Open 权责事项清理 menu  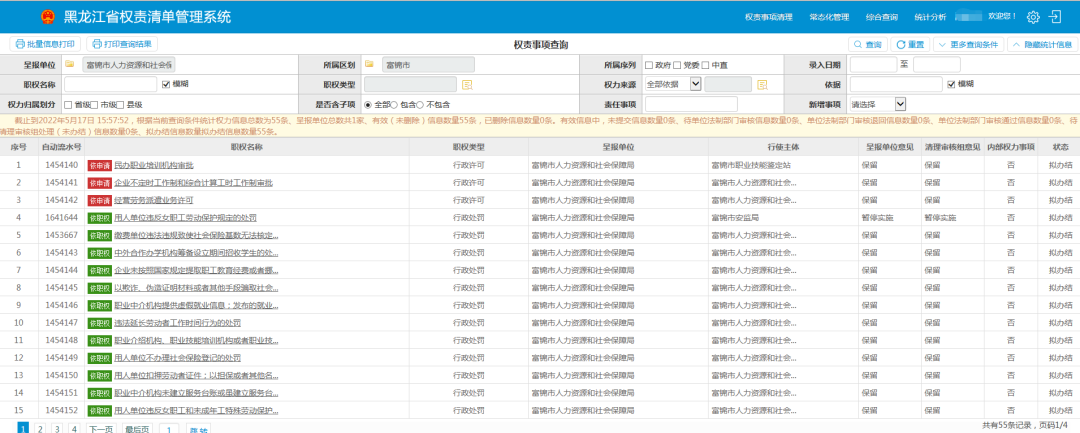(769, 17)
